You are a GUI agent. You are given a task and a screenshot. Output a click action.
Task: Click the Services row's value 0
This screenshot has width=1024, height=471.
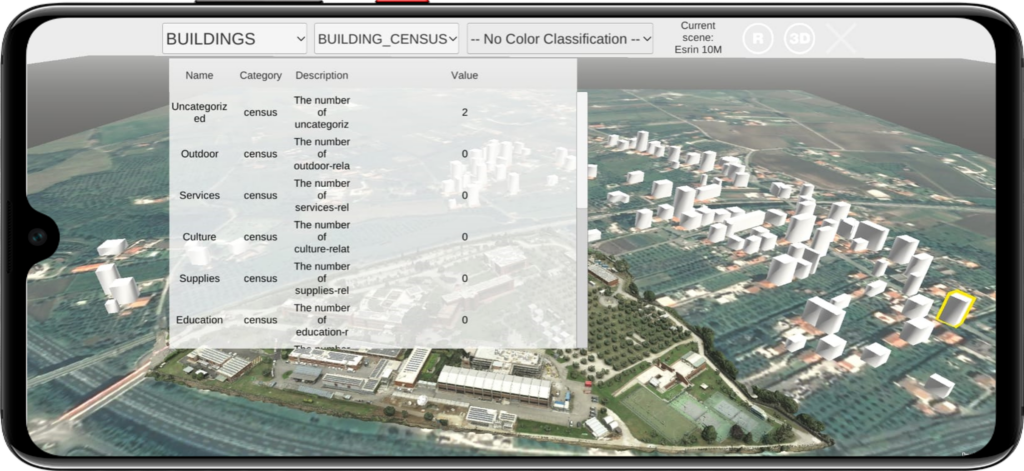point(465,195)
